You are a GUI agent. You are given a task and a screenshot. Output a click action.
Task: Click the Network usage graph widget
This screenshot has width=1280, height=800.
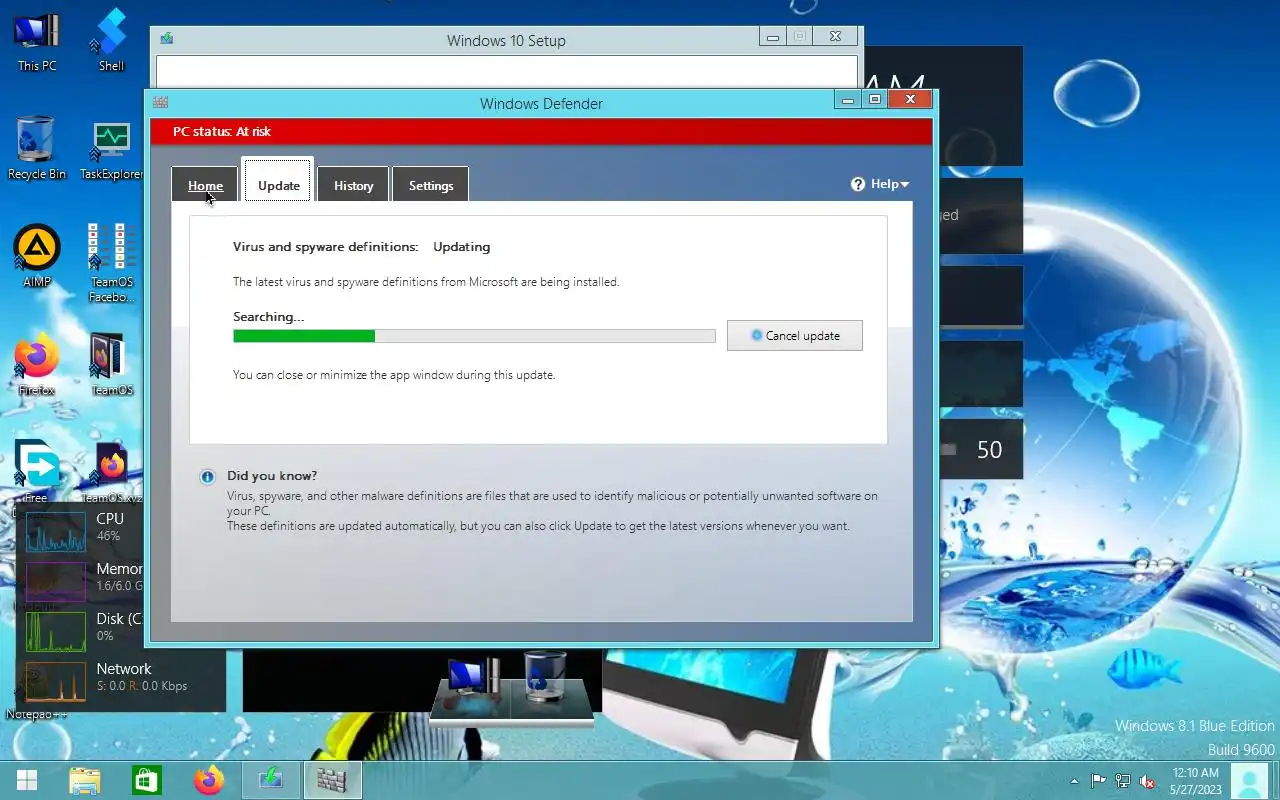pyautogui.click(x=56, y=681)
